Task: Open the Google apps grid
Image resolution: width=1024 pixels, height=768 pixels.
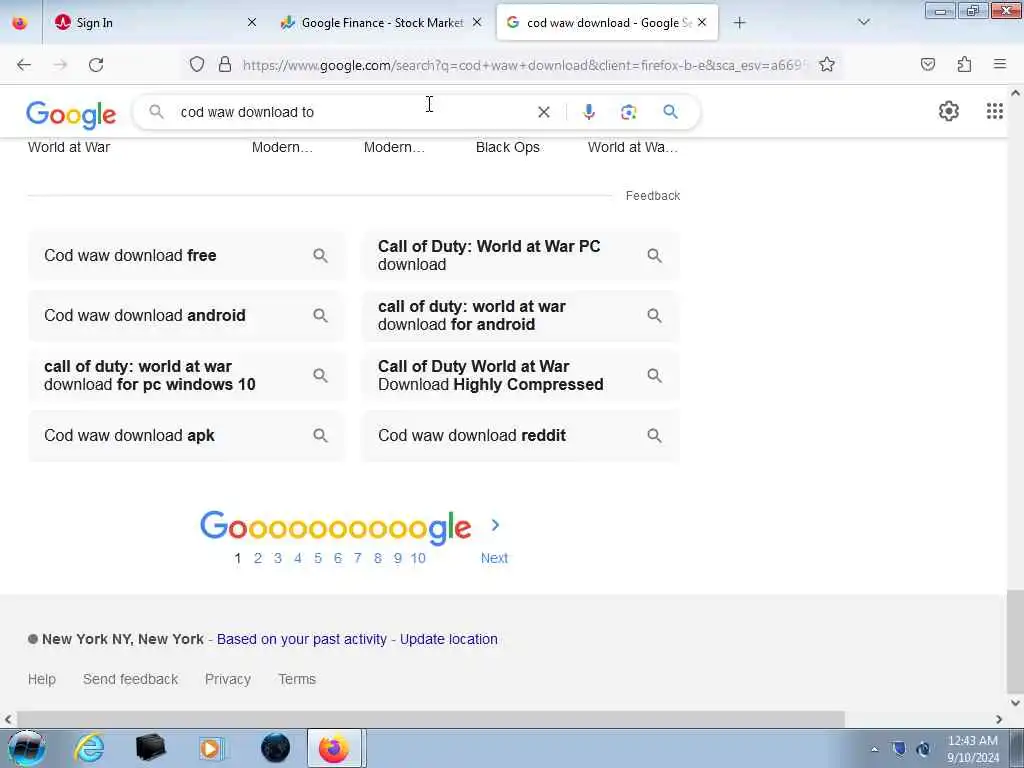Action: (995, 111)
